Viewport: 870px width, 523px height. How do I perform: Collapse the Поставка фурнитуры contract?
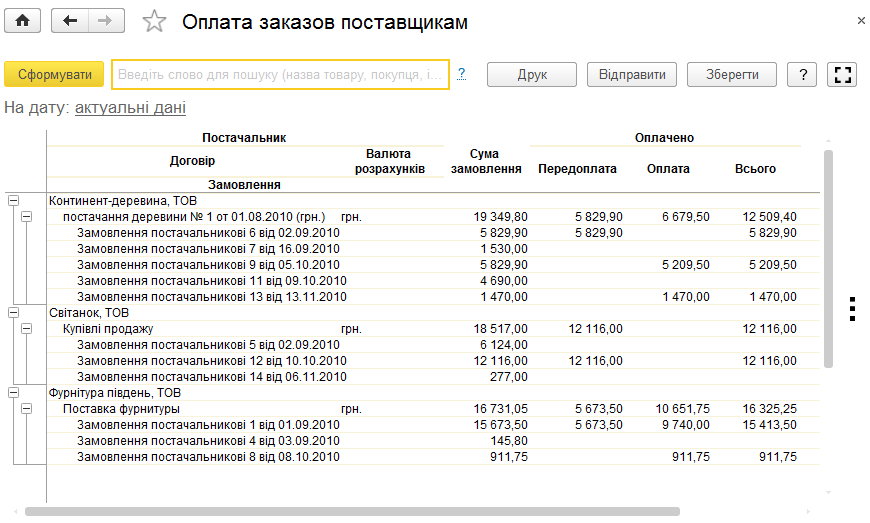[26, 409]
